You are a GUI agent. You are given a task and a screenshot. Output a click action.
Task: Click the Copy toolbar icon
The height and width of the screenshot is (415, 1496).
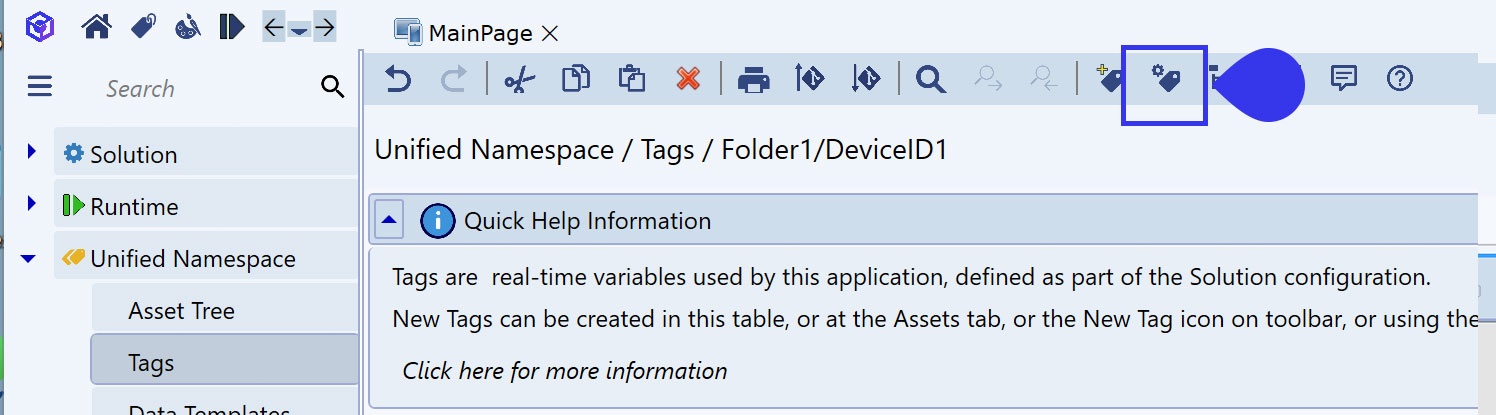[x=575, y=79]
